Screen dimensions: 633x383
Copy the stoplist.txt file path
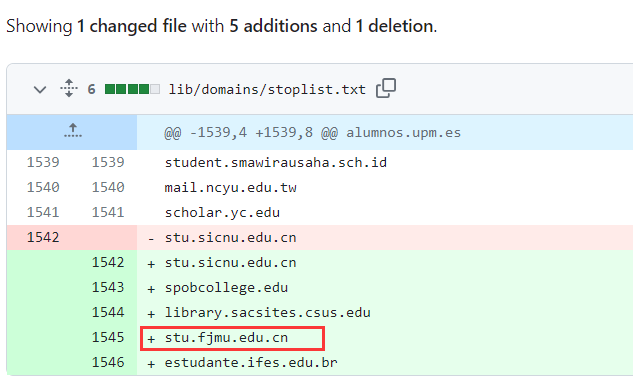click(386, 88)
